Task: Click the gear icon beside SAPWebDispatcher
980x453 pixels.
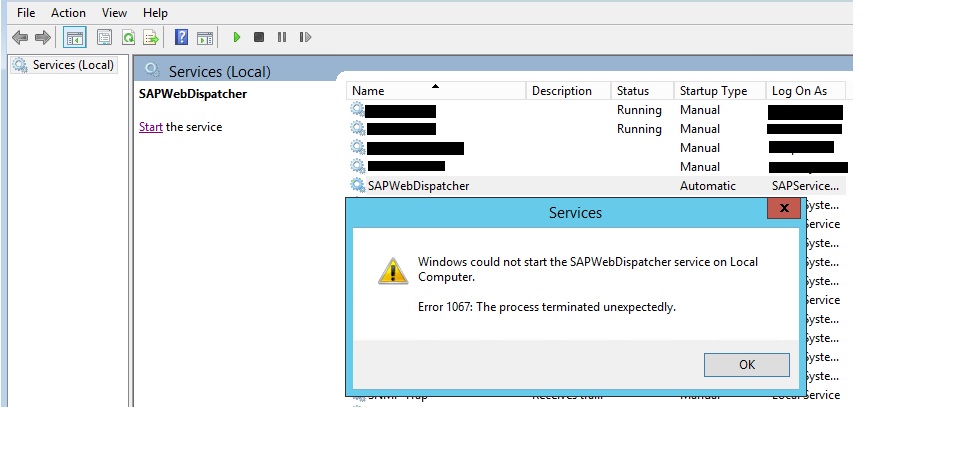Action: 358,186
